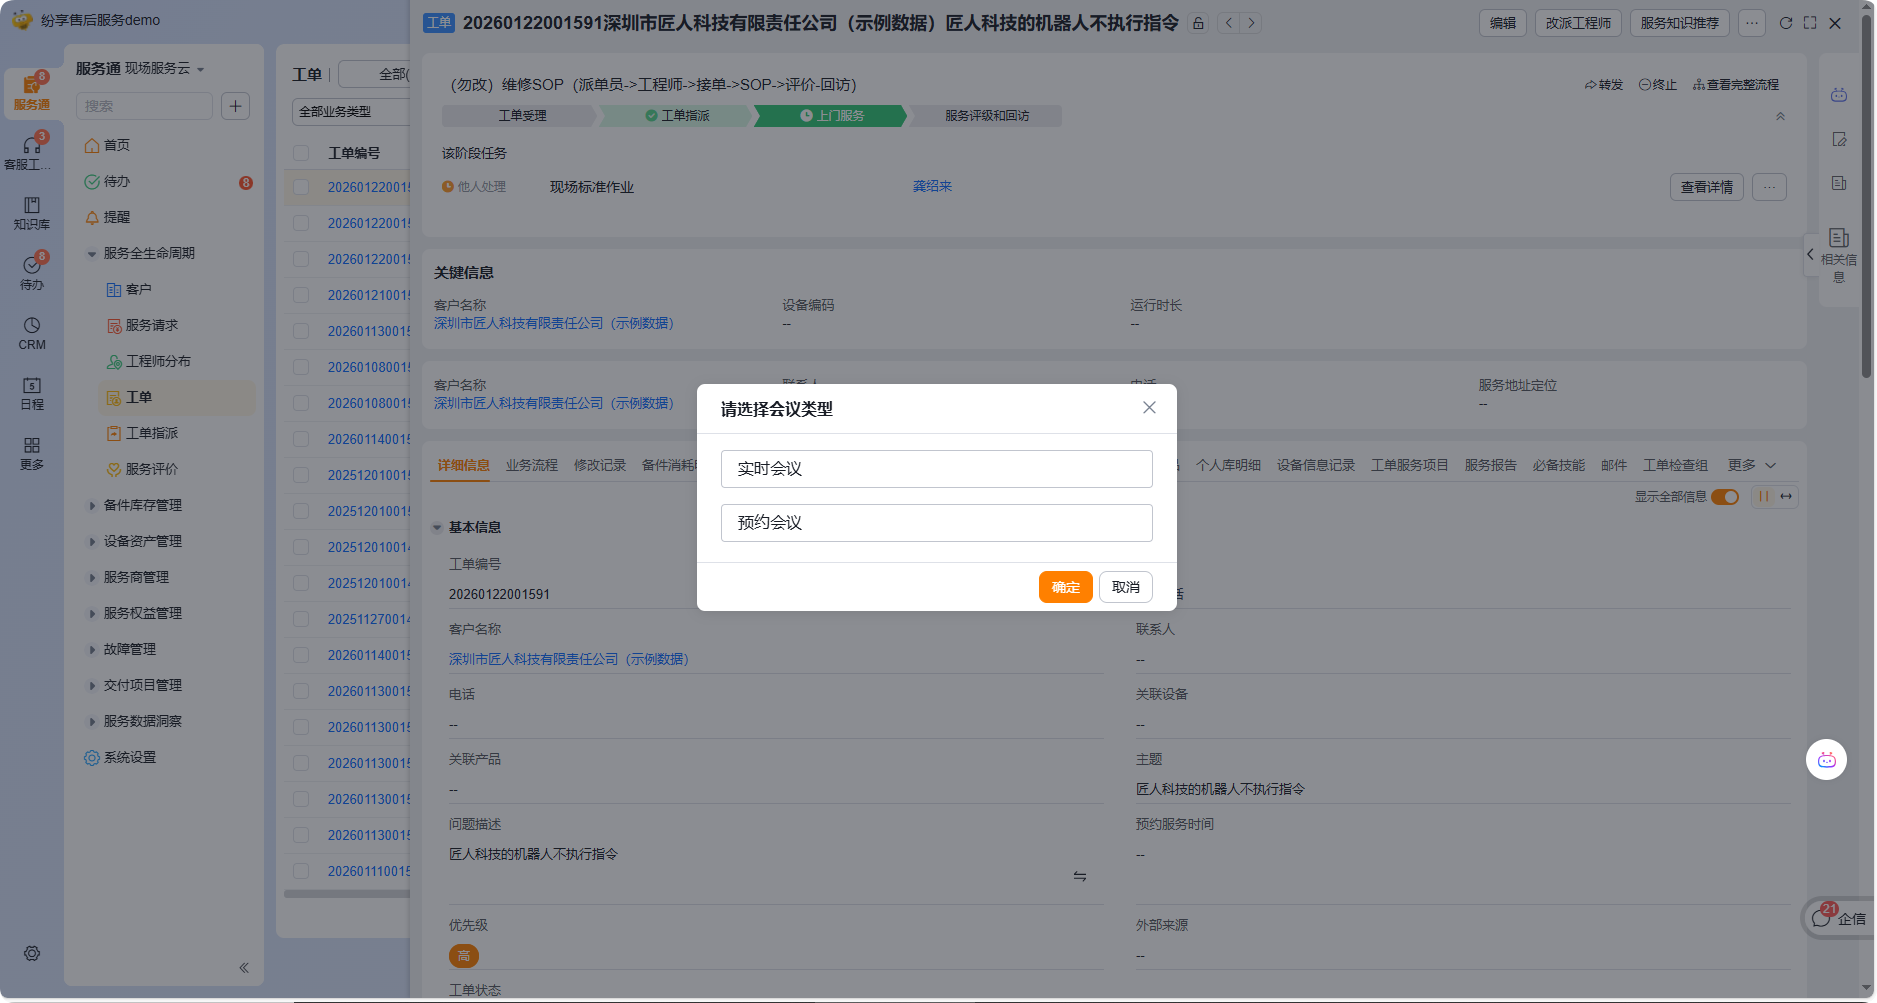Click the 上门服务 stage in progress bar
This screenshot has width=1877, height=1003.
[x=831, y=116]
